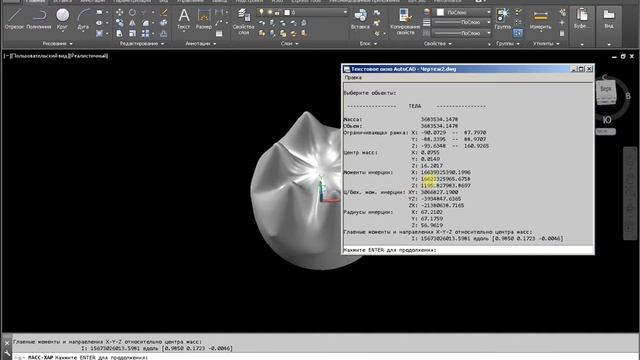640x360 pixels.
Task: Click the МАСС-ХАР command line input field
Action: click(325, 357)
